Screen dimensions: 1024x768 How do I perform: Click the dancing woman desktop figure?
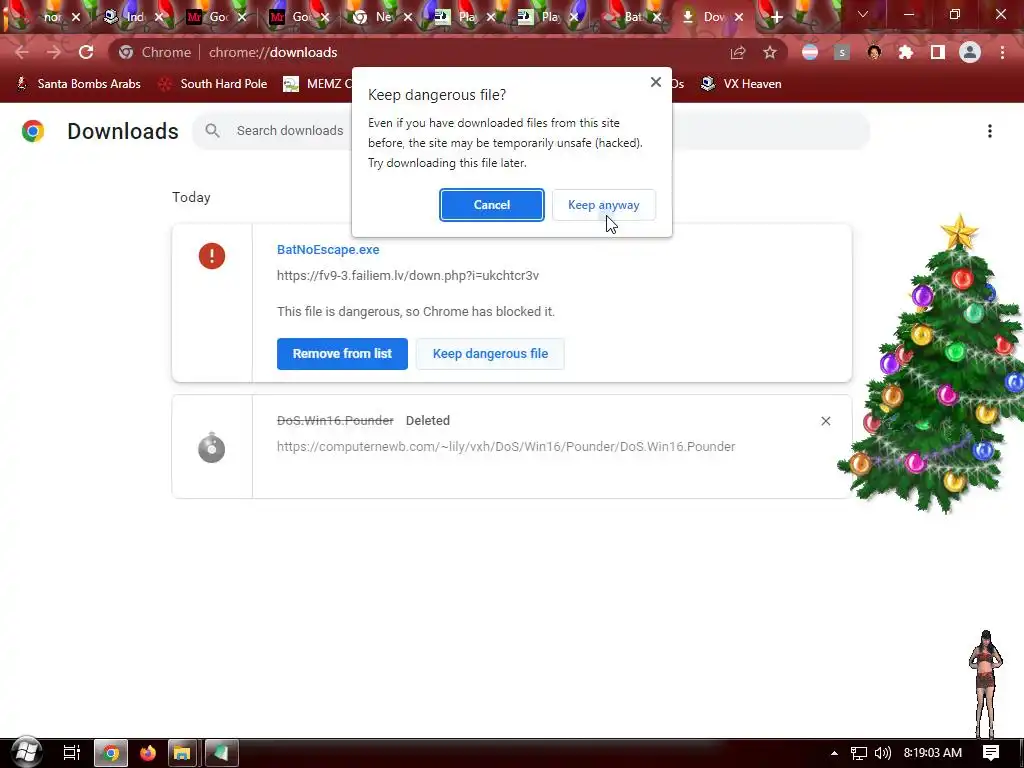[x=986, y=684]
